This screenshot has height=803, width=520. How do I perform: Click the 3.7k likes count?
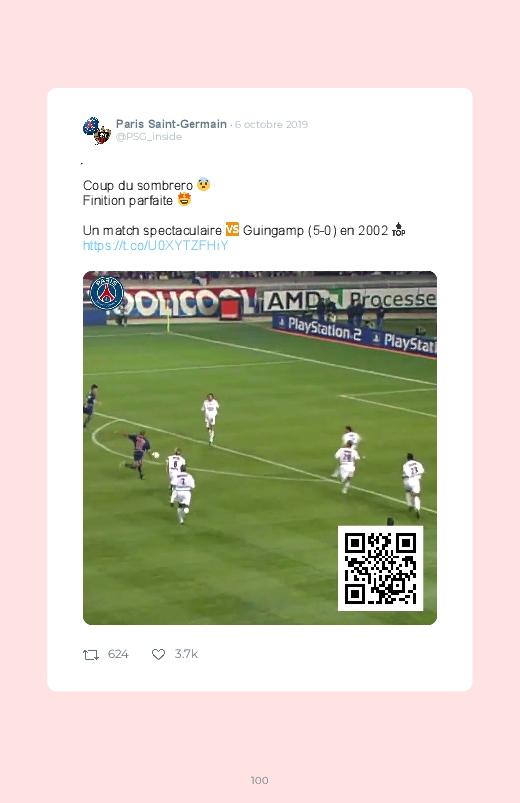coord(186,654)
